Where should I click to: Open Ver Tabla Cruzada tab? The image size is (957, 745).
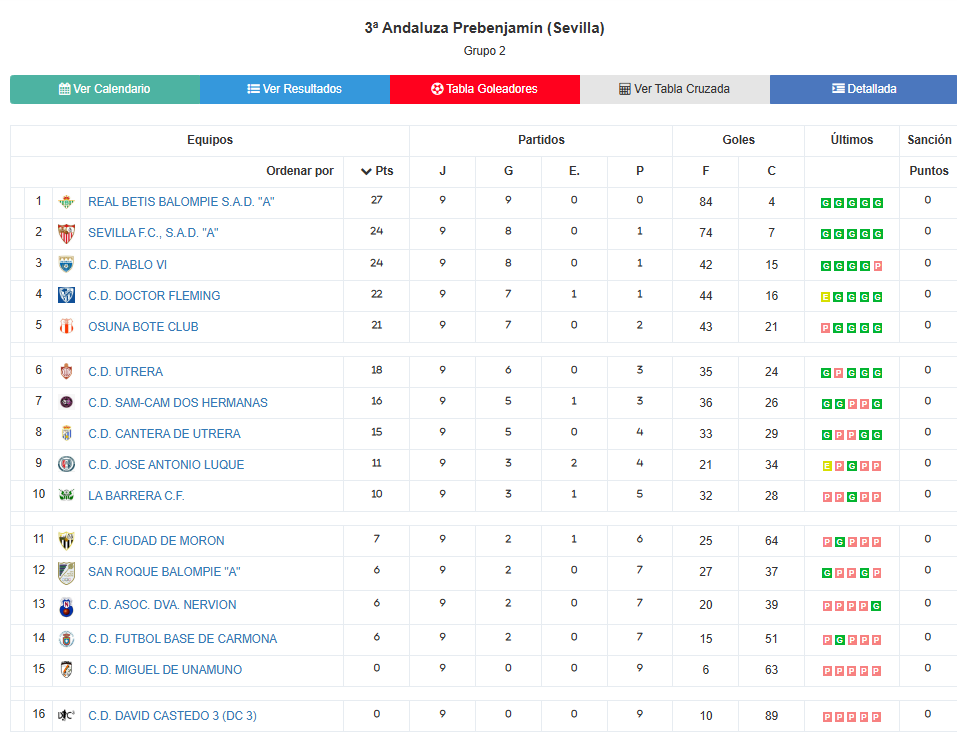click(674, 89)
